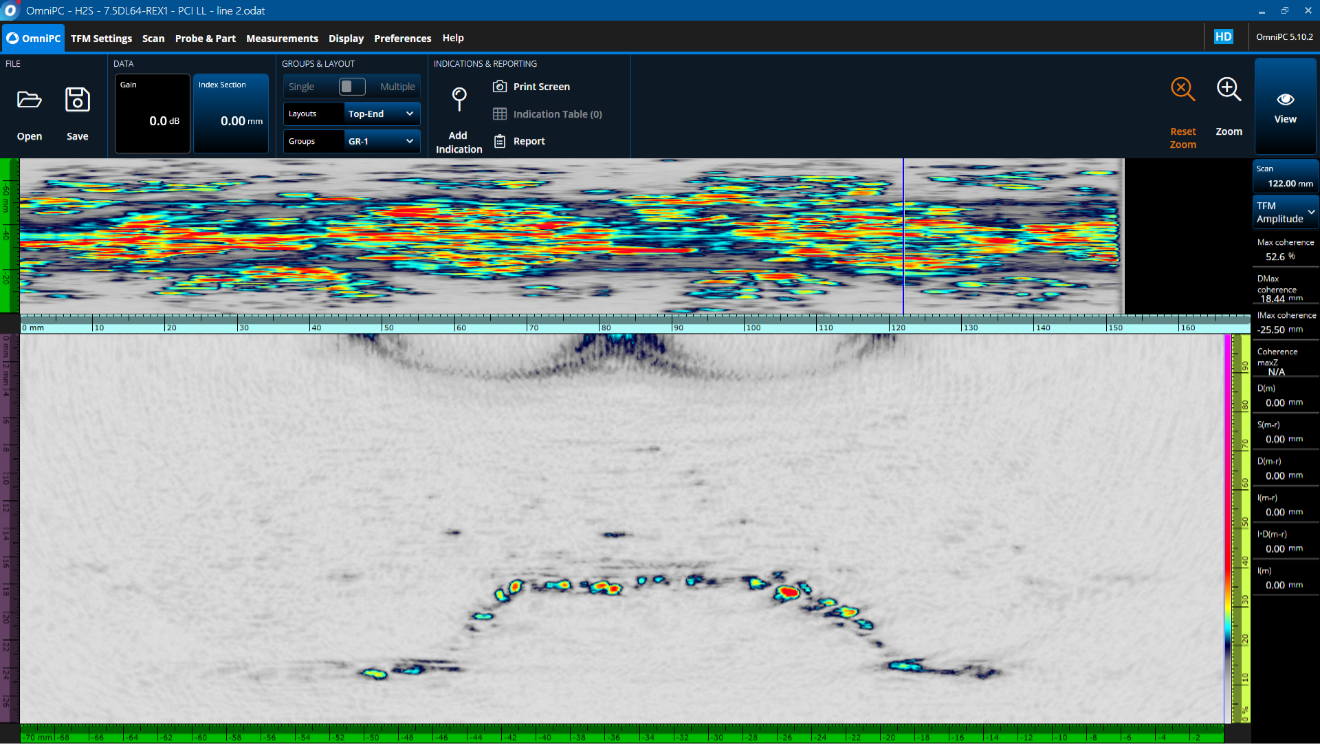Click the View eye icon
1320x748 pixels.
(x=1285, y=100)
